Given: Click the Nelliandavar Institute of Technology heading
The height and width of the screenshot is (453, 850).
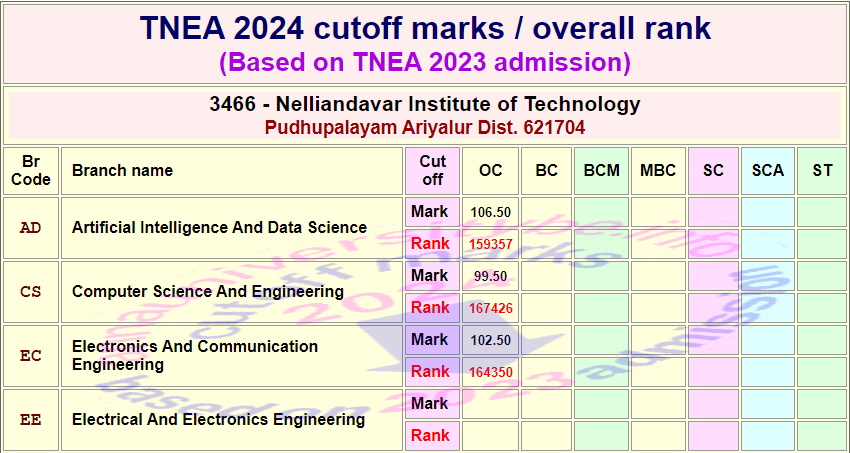Looking at the screenshot, I should click(x=425, y=104).
